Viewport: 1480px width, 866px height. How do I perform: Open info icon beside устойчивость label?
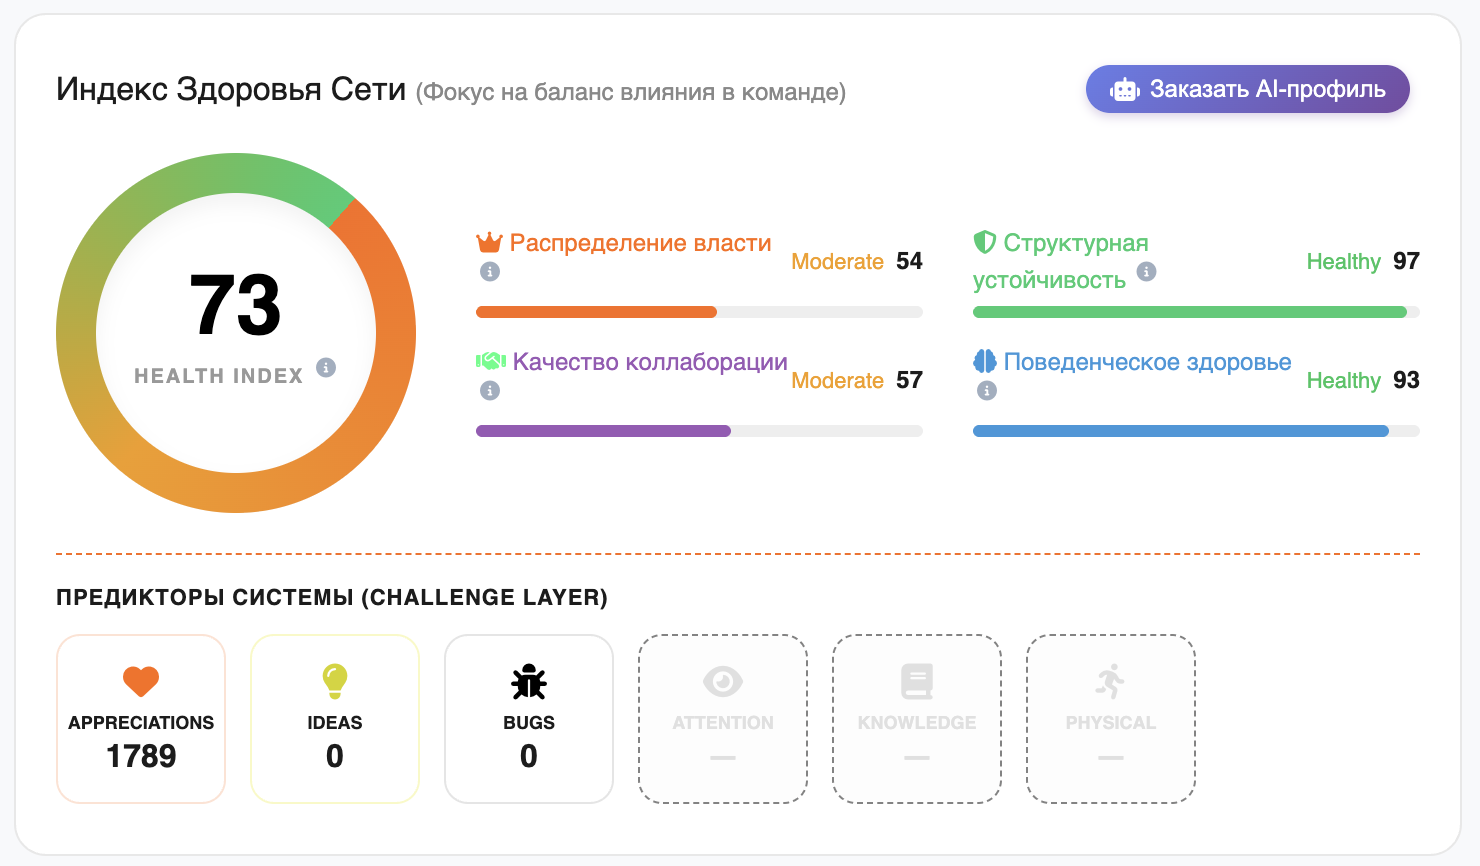tap(1147, 271)
